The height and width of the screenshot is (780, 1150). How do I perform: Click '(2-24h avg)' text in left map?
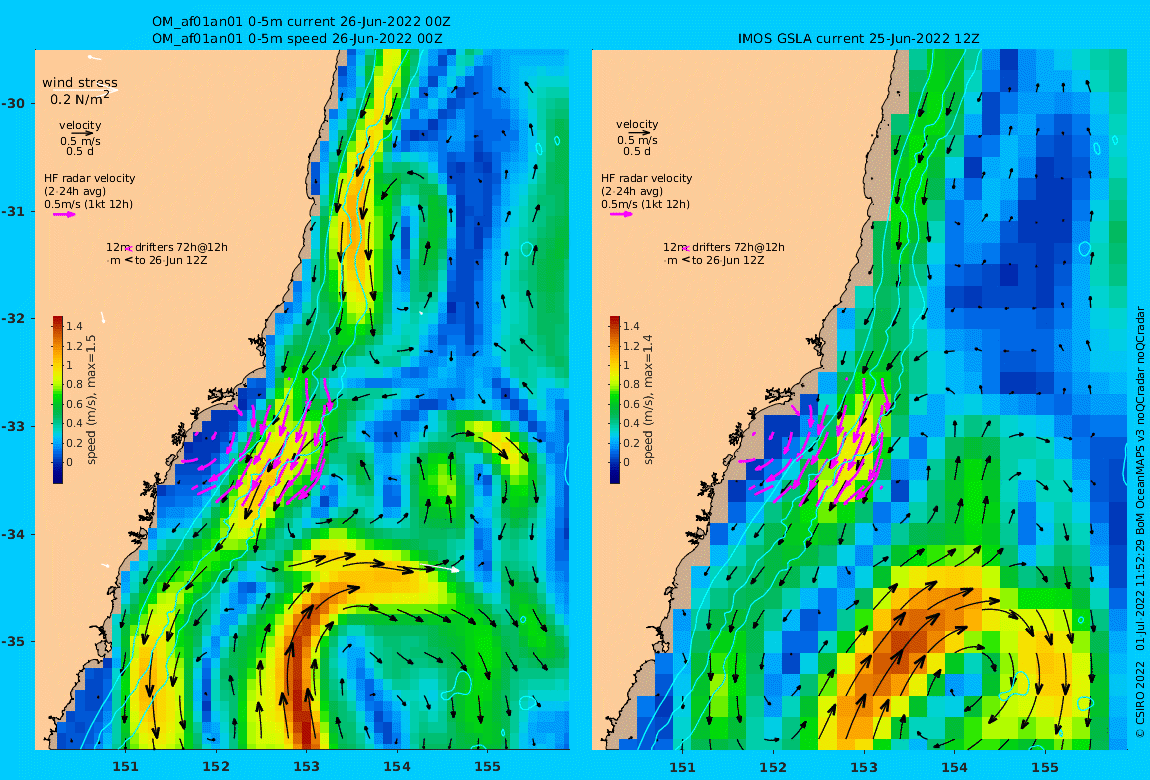(x=75, y=191)
